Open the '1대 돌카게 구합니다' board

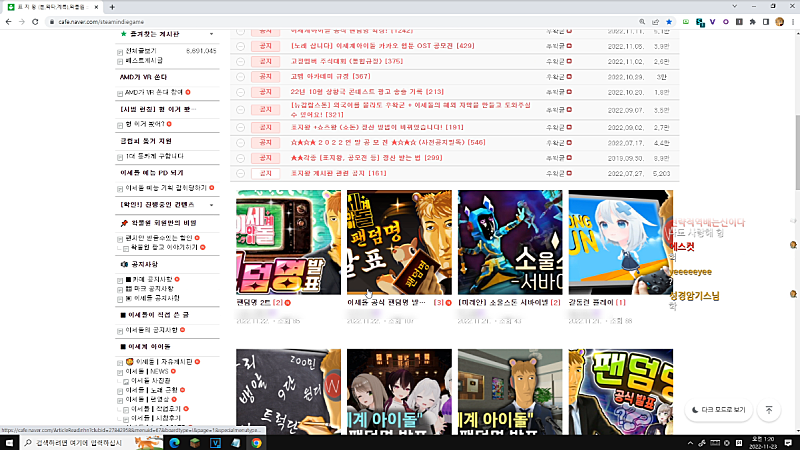(155, 156)
